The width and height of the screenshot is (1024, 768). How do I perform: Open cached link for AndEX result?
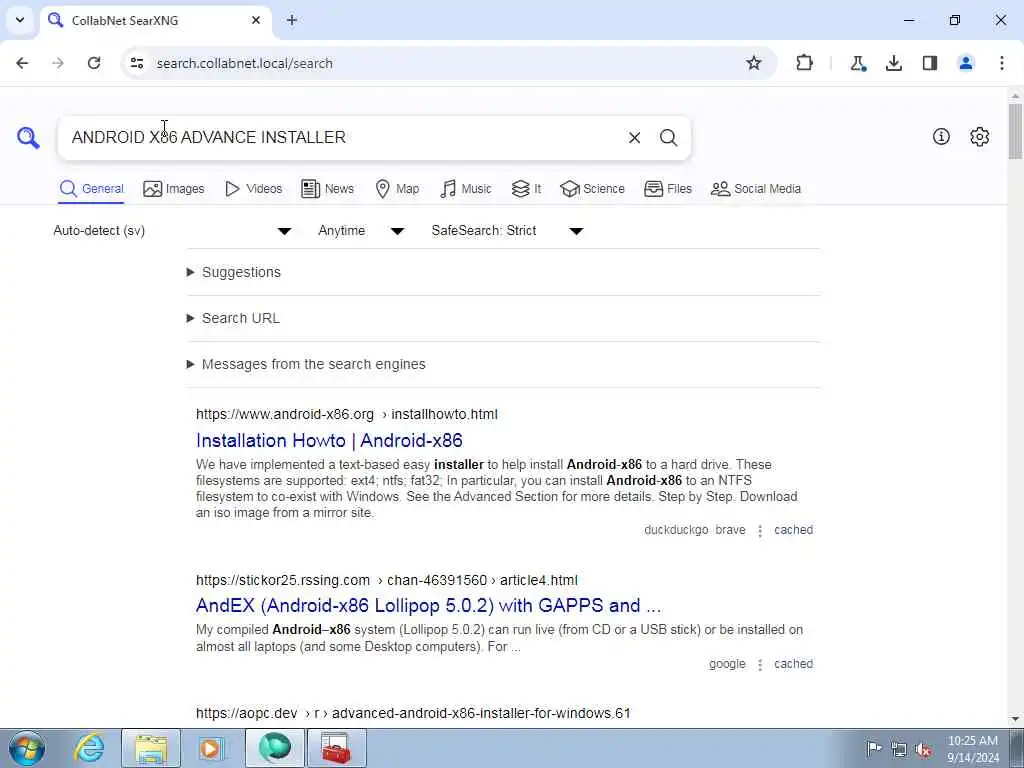click(793, 664)
